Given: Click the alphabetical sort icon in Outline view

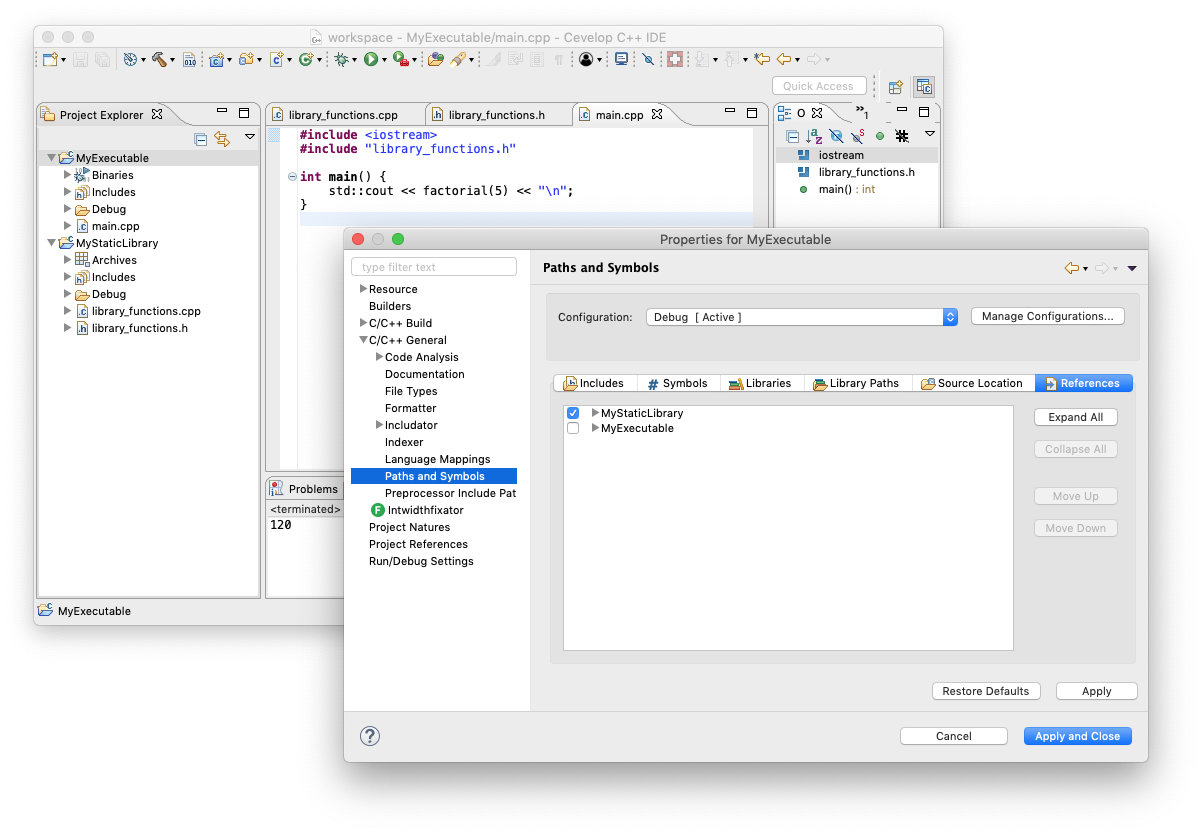Looking at the screenshot, I should tap(814, 136).
